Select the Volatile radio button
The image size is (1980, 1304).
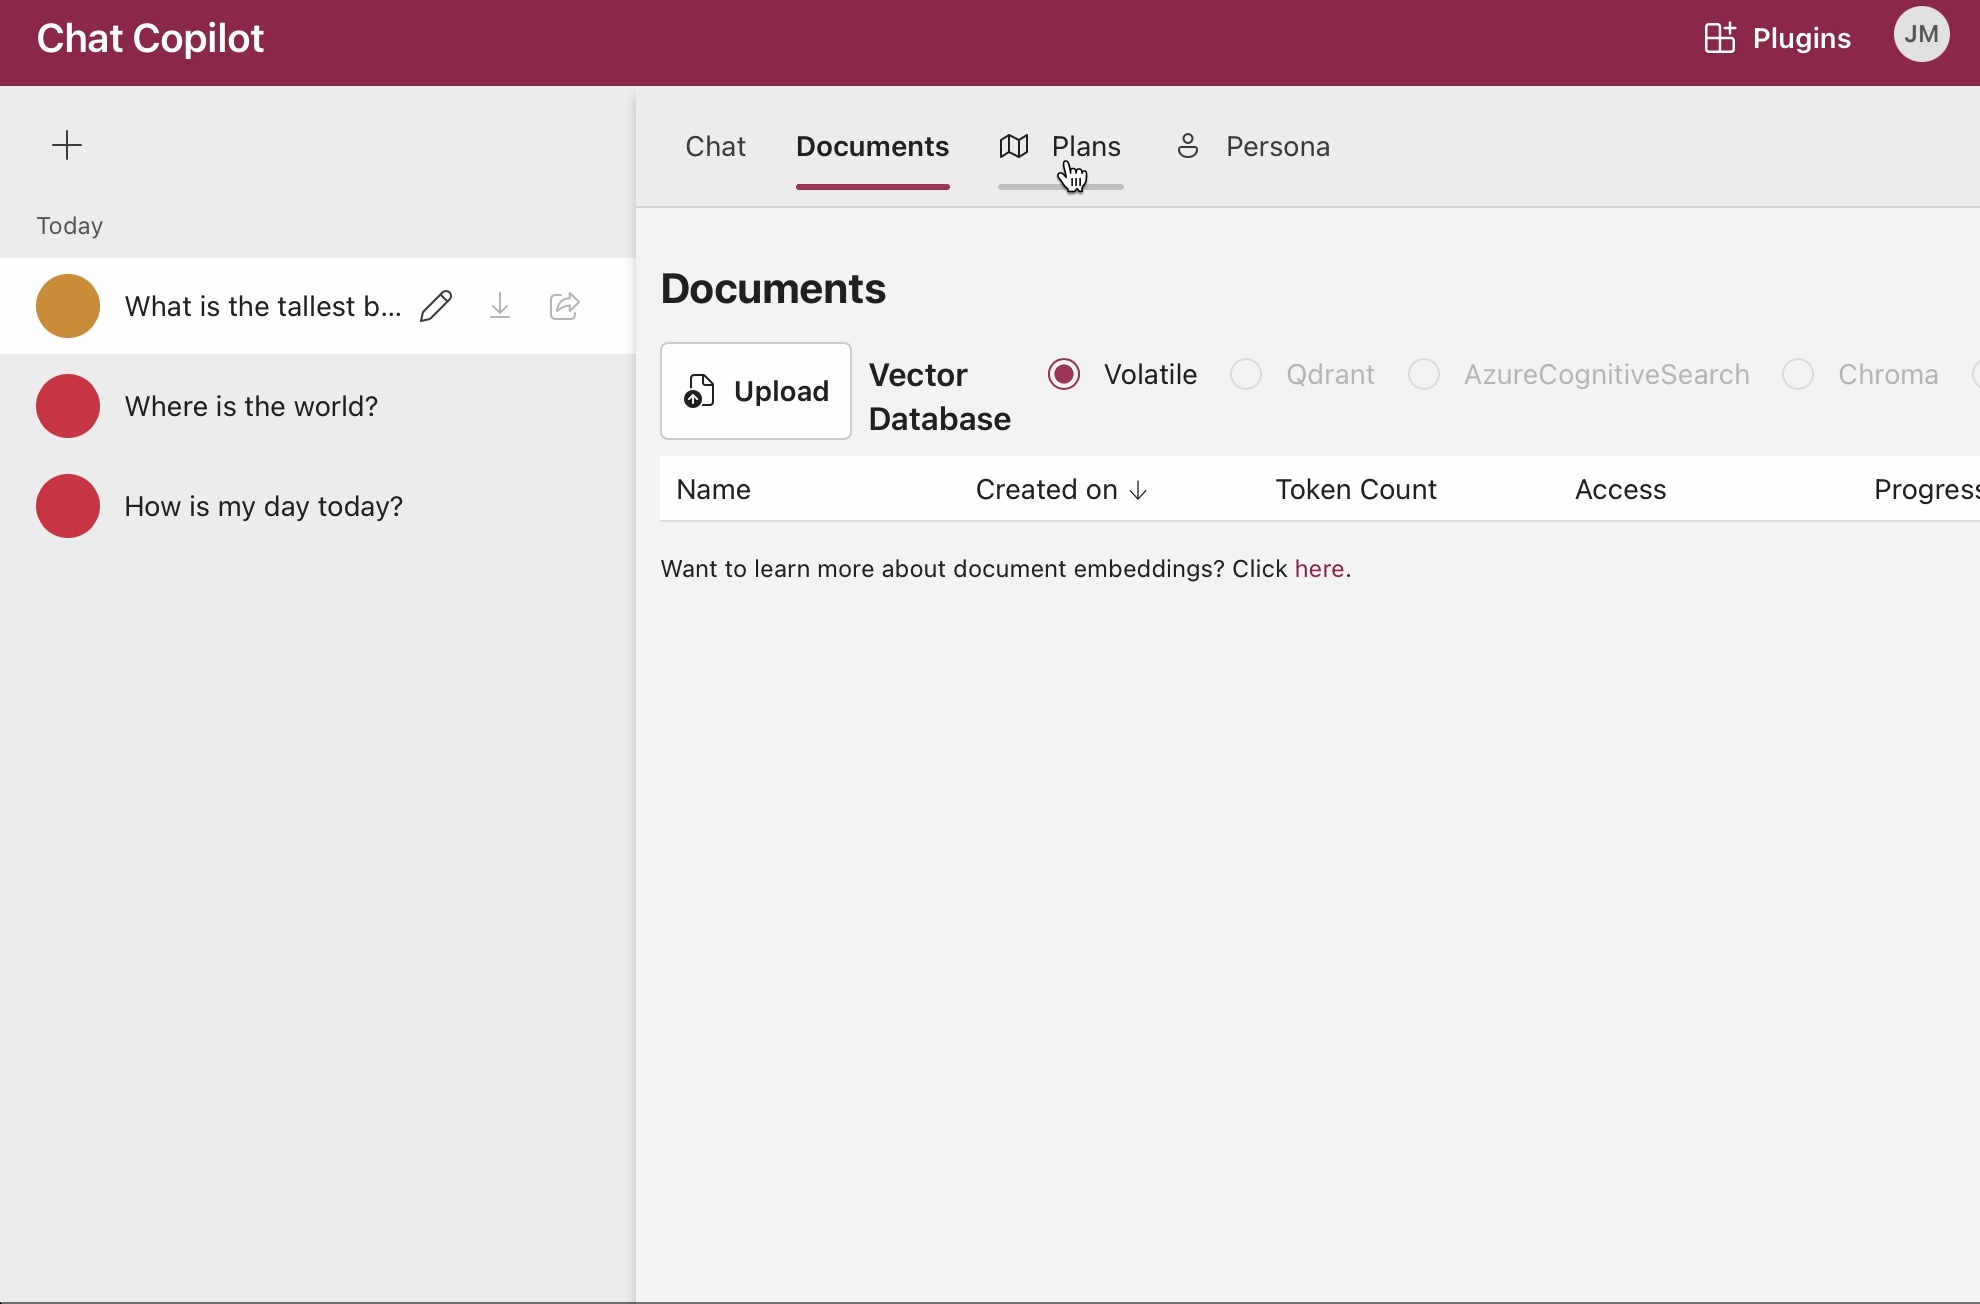[1064, 374]
